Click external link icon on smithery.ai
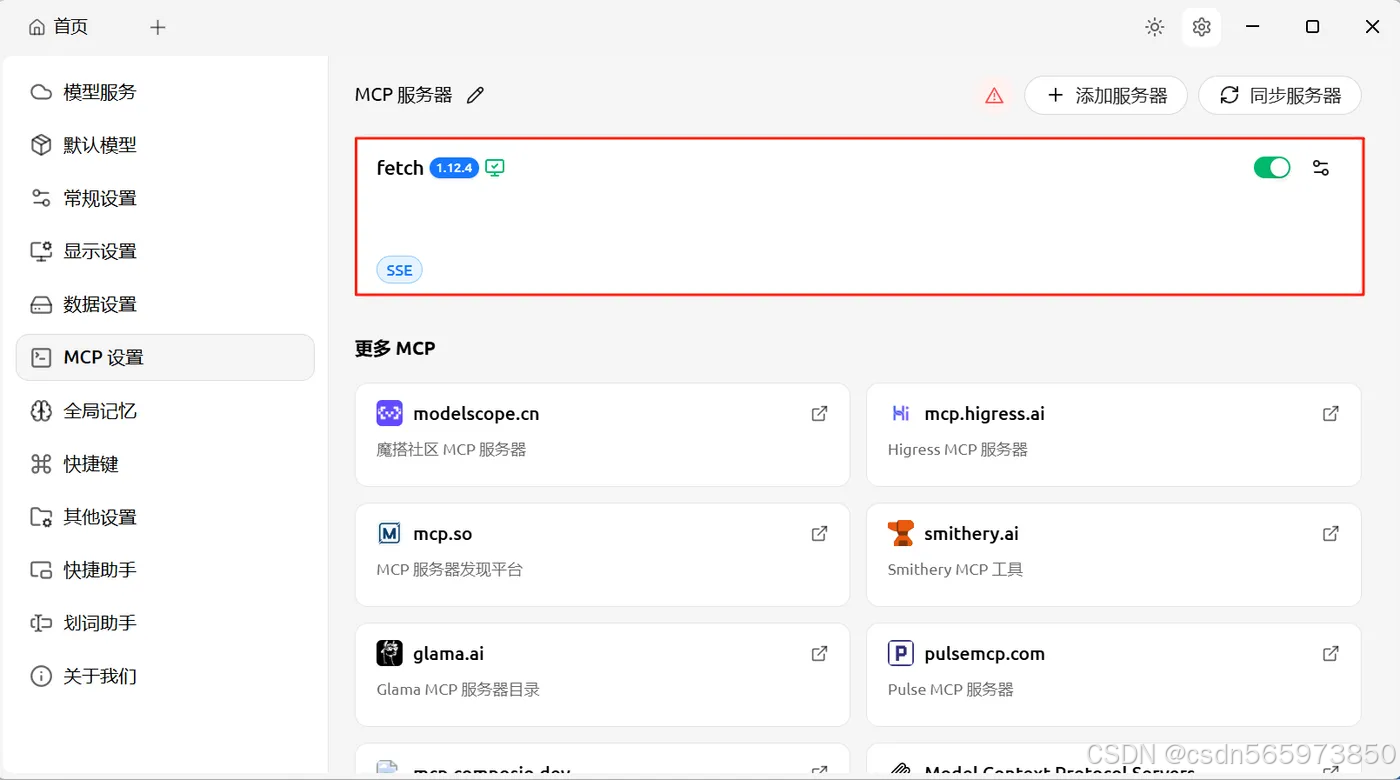The height and width of the screenshot is (780, 1400). pos(1331,533)
